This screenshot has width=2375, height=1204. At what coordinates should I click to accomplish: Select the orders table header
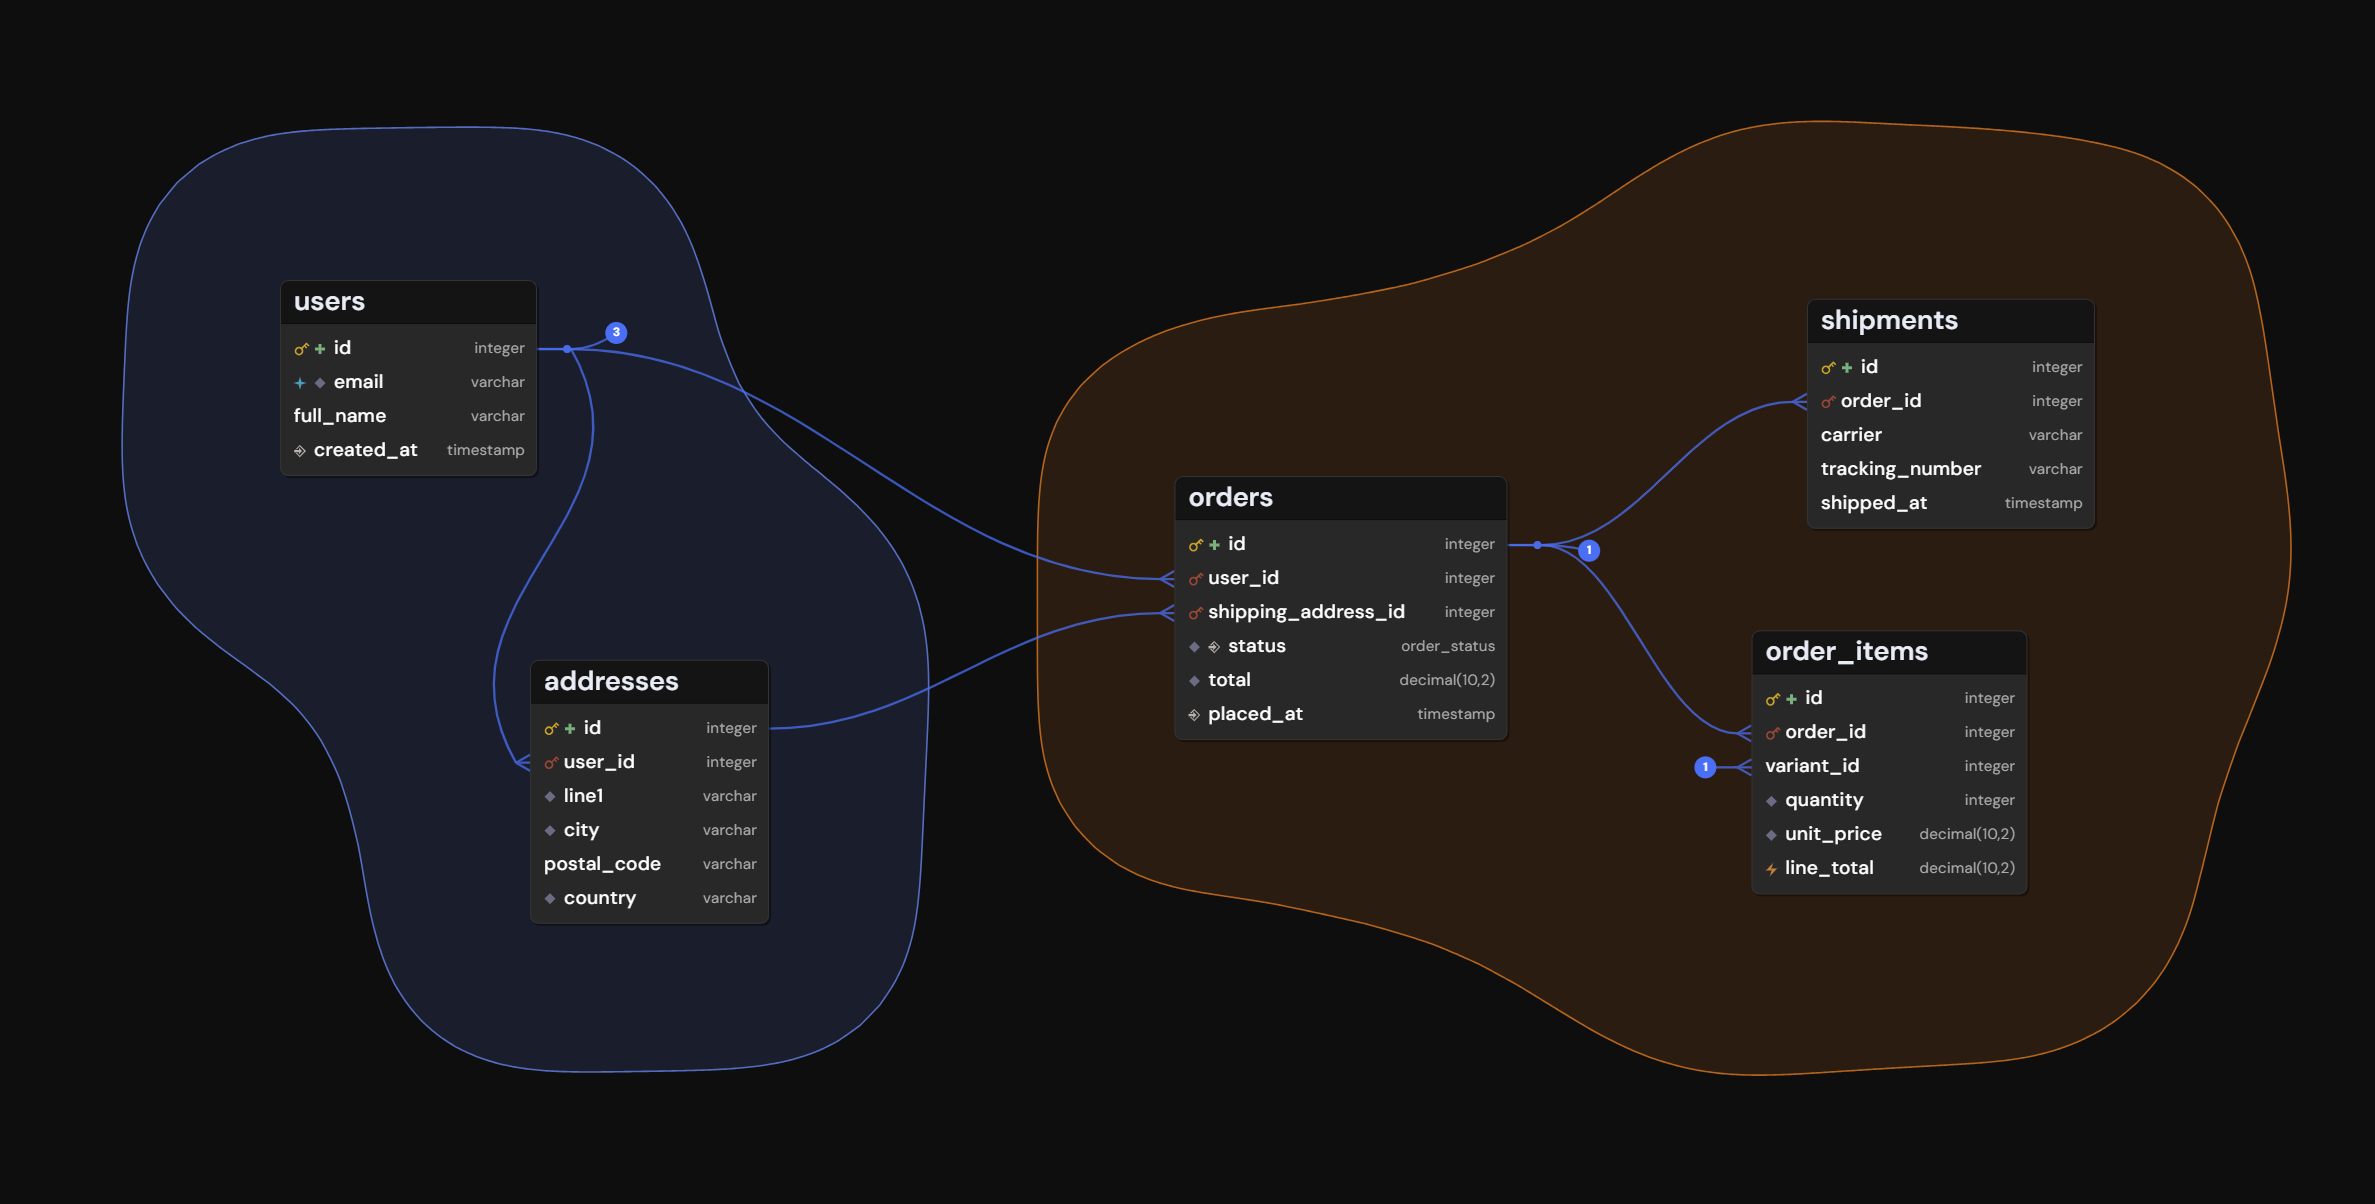coord(1340,498)
